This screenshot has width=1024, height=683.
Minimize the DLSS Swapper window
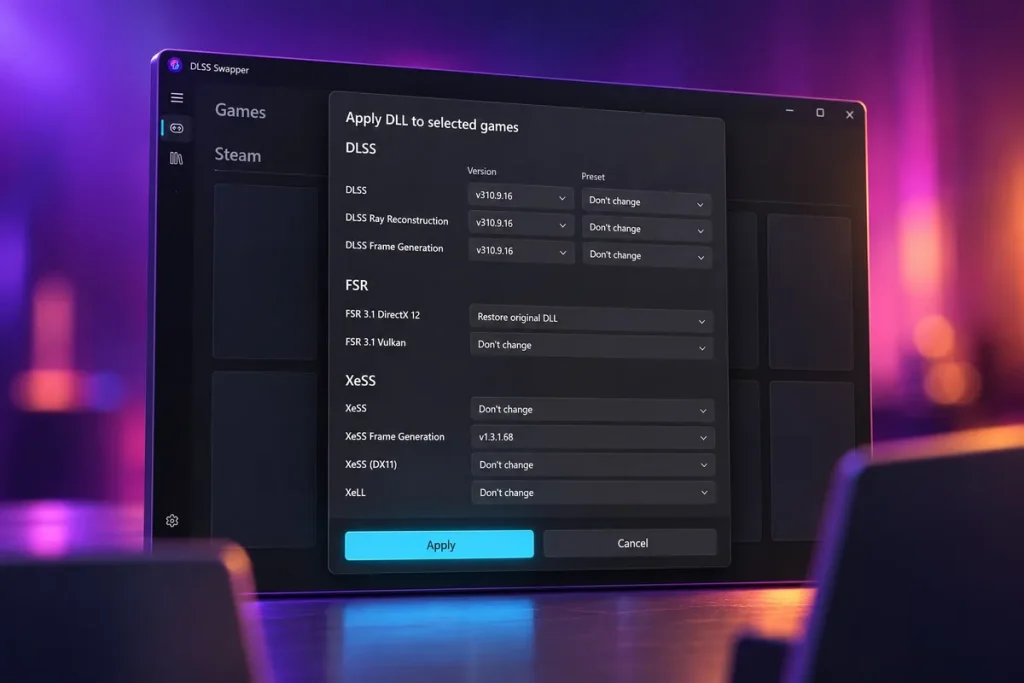pos(790,111)
